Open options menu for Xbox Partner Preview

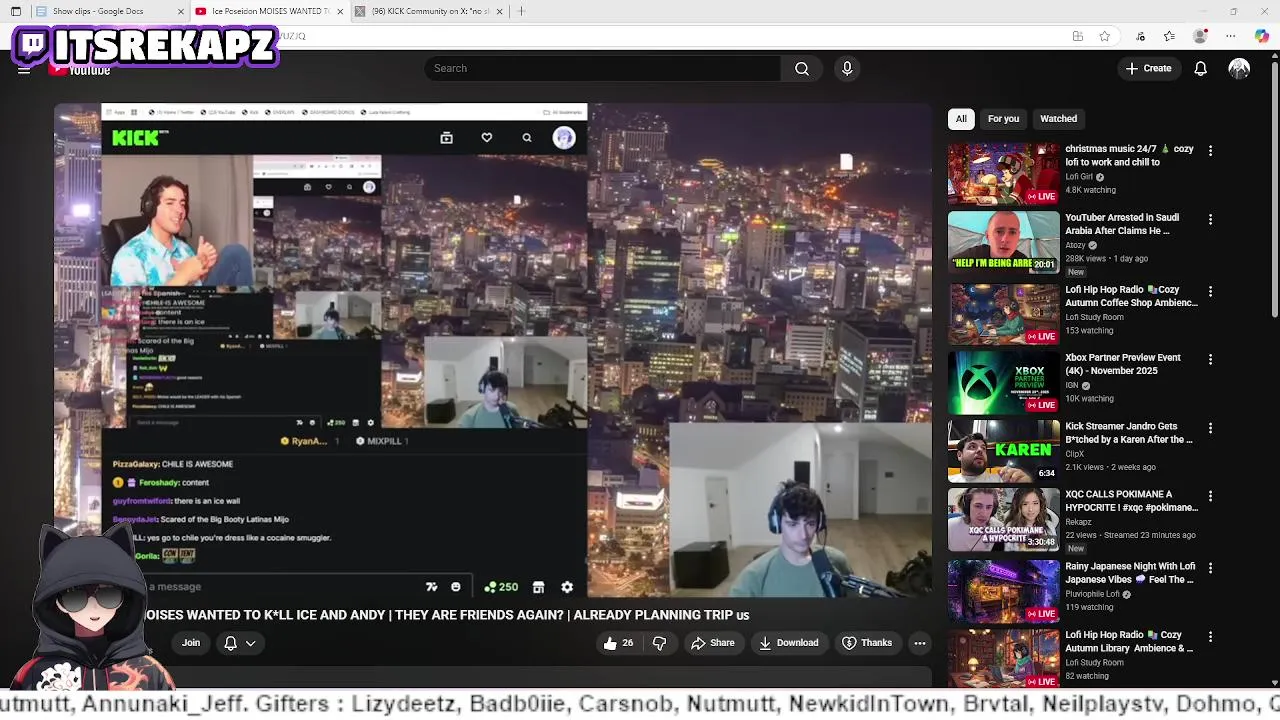pos(1210,359)
